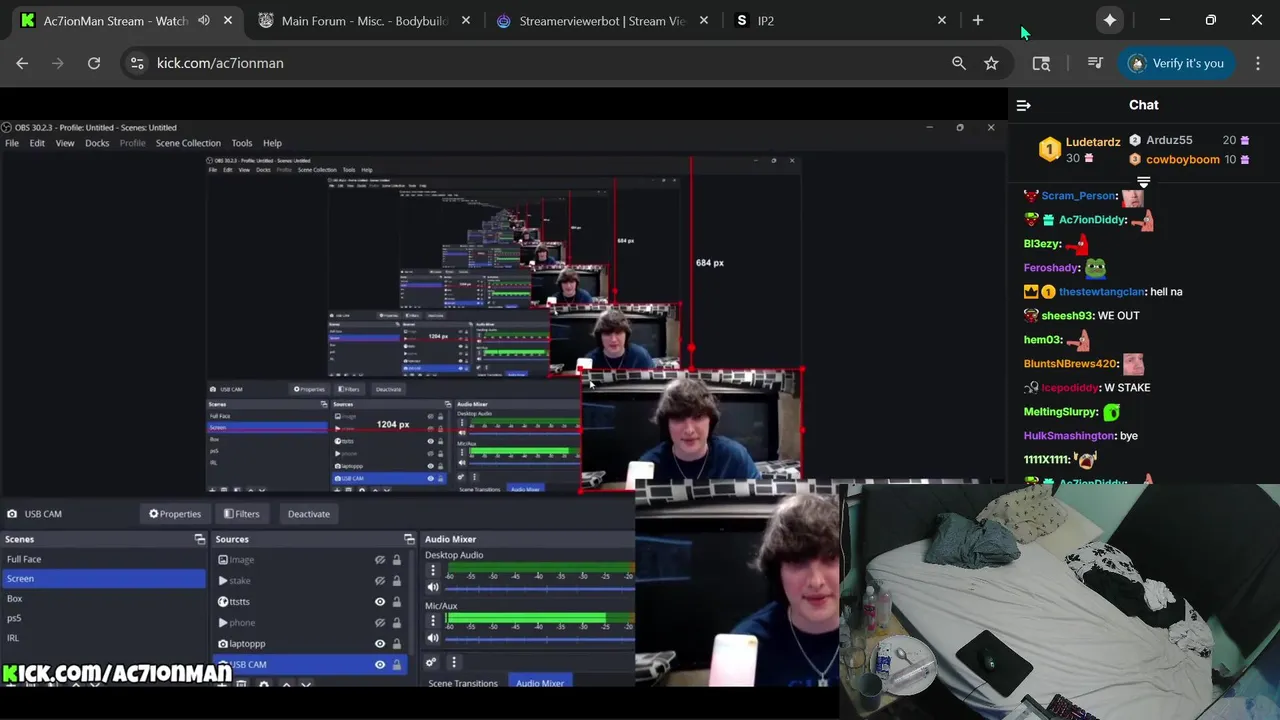Open Ludetardz profile in leaderboard
The image size is (1280, 720).
(1093, 142)
